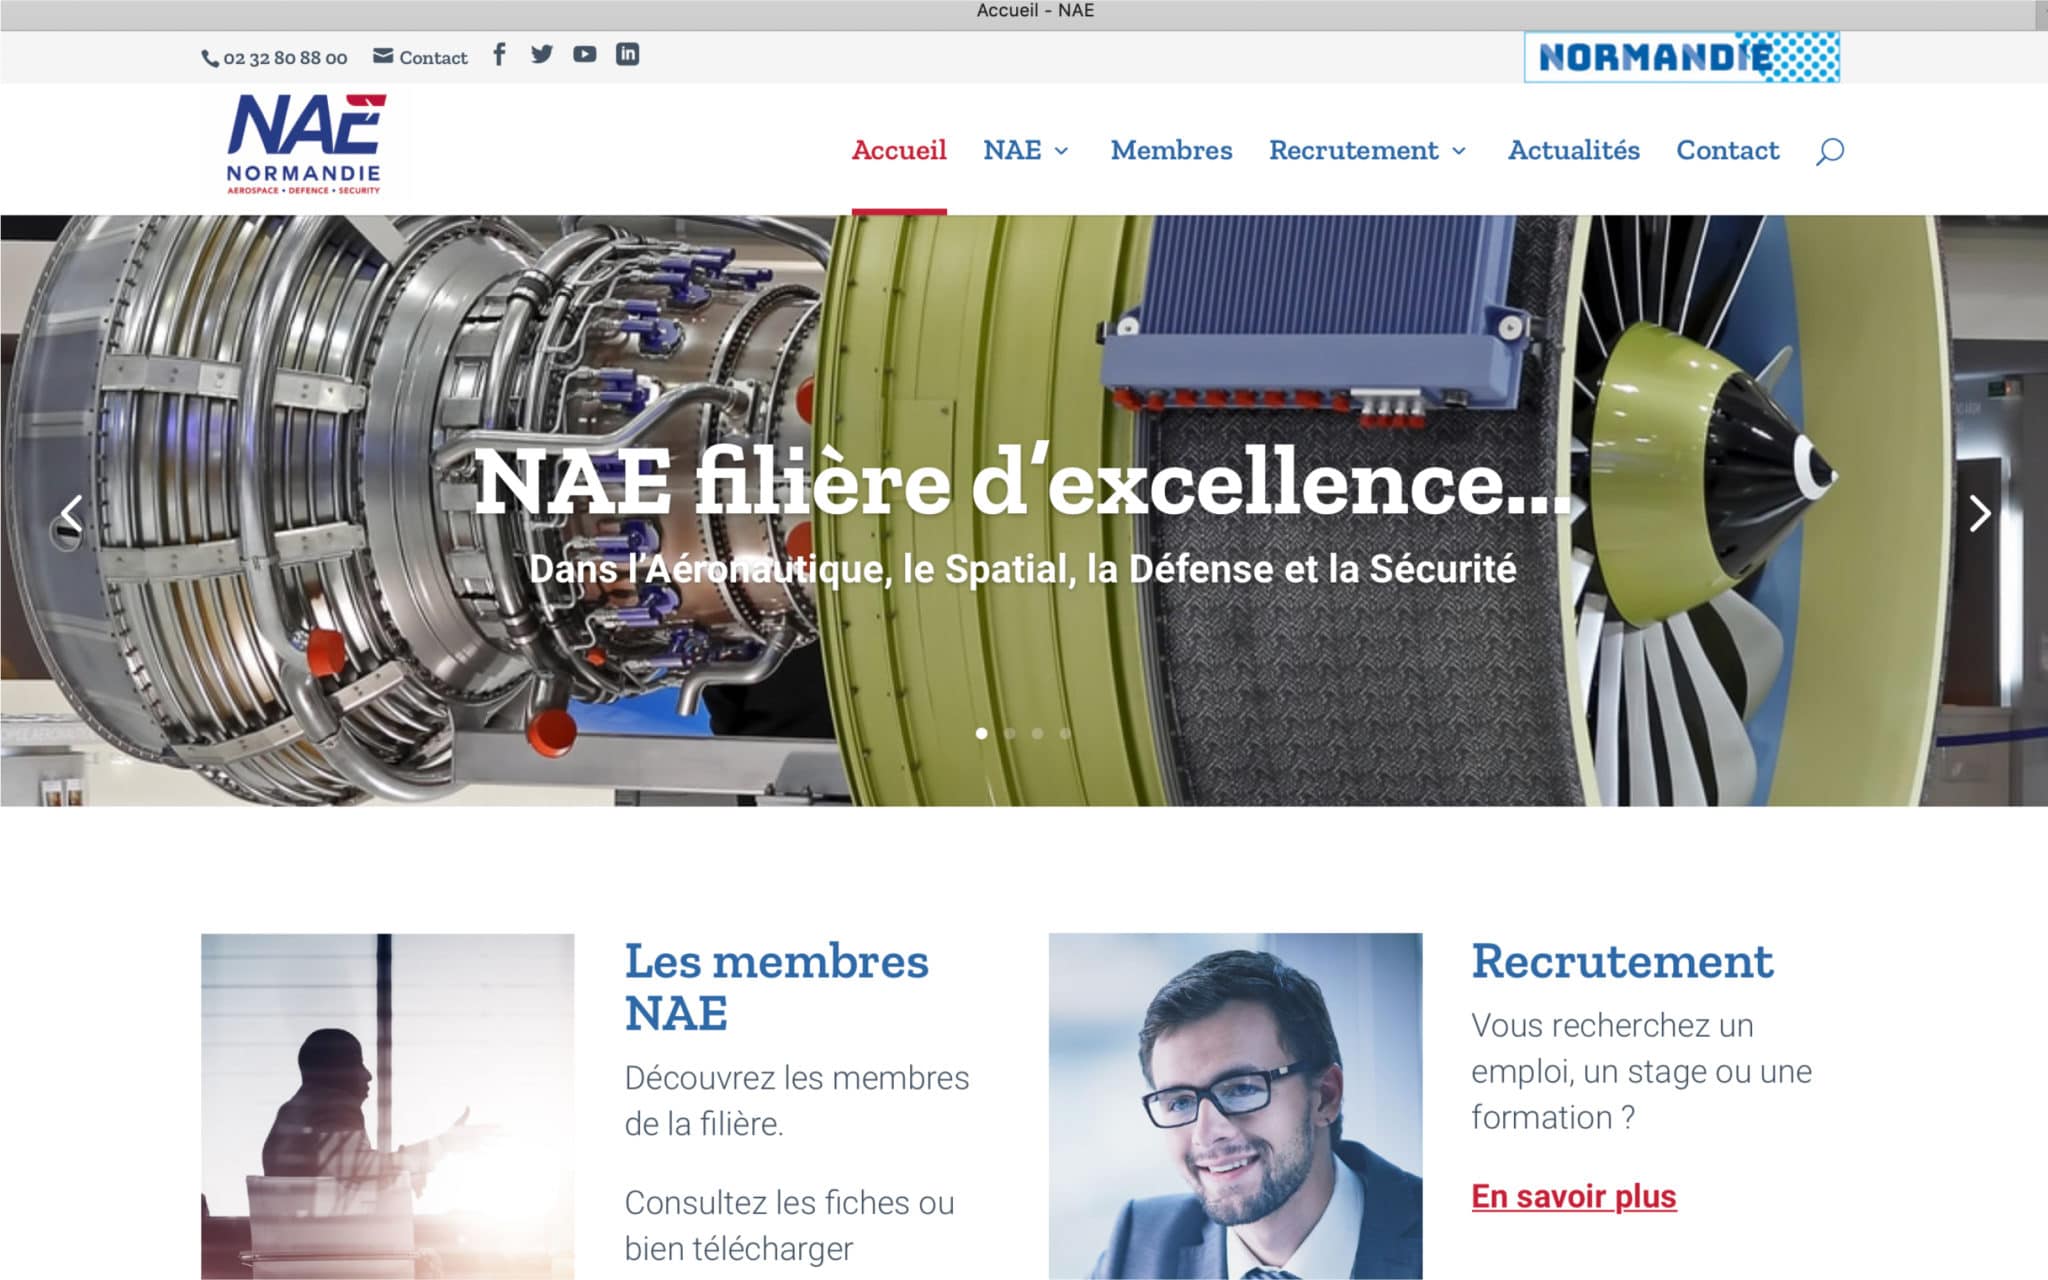2048x1280 pixels.
Task: Go to previous slide with left arrow
Action: [71, 513]
